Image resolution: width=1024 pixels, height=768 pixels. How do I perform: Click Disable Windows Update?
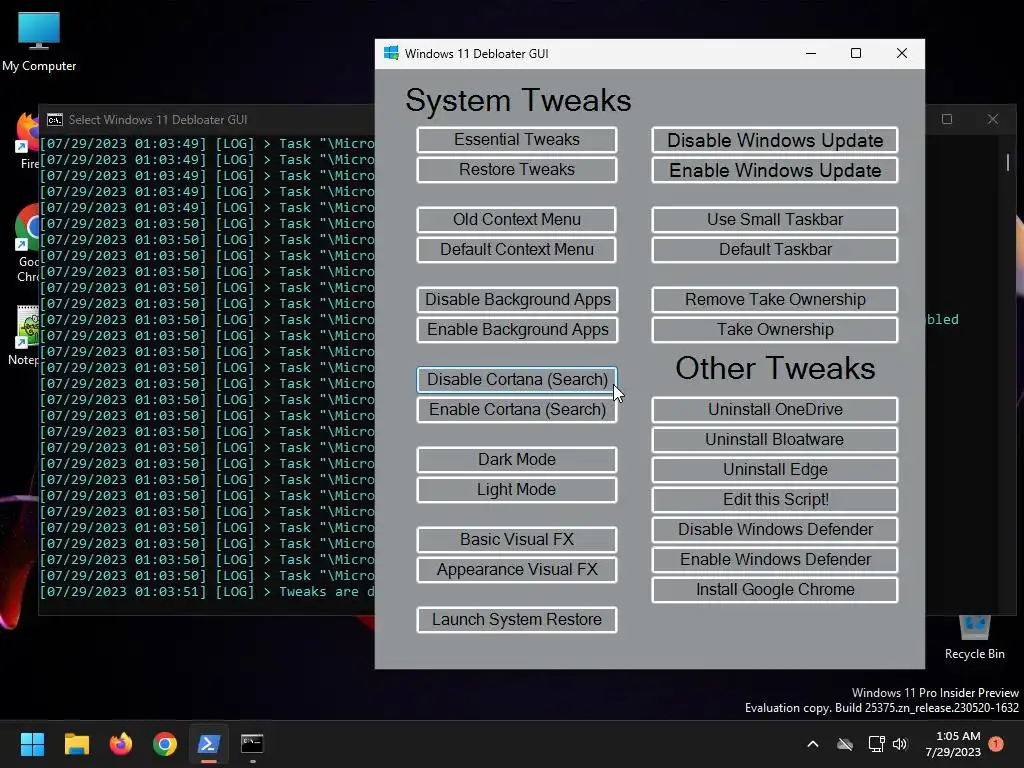tap(775, 140)
